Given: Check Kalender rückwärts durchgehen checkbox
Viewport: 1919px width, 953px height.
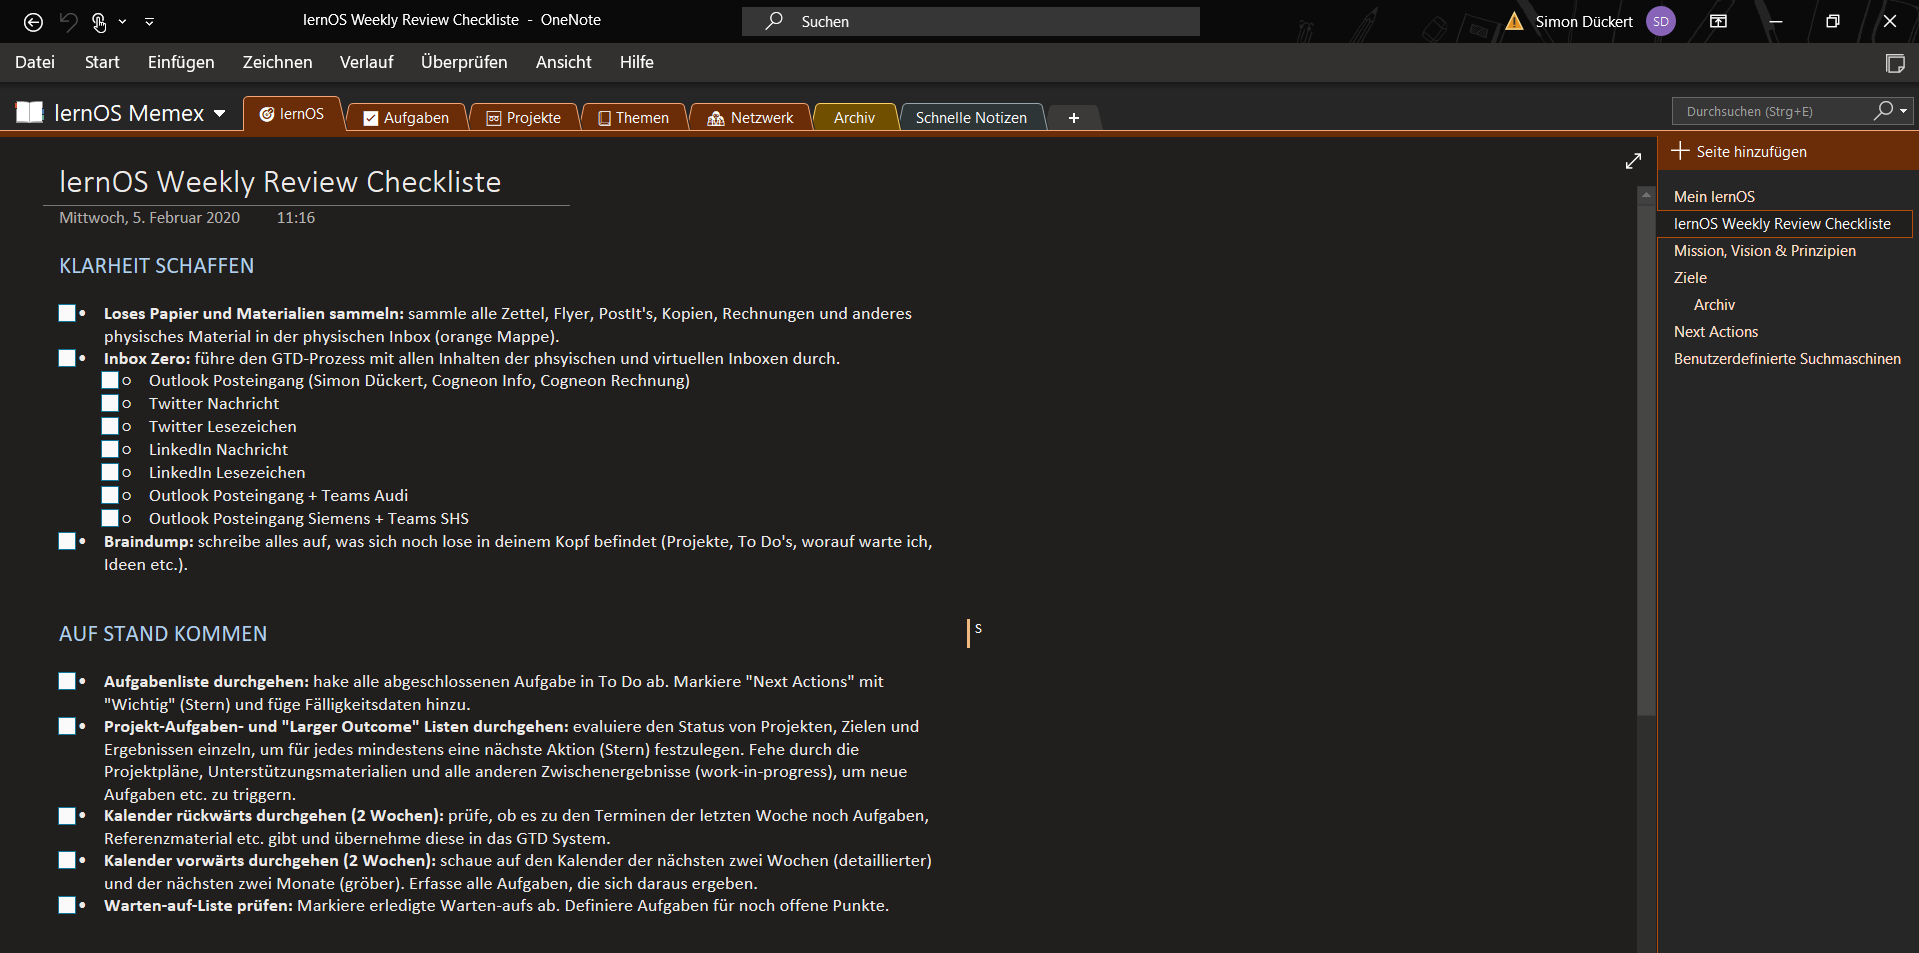Looking at the screenshot, I should pos(67,816).
